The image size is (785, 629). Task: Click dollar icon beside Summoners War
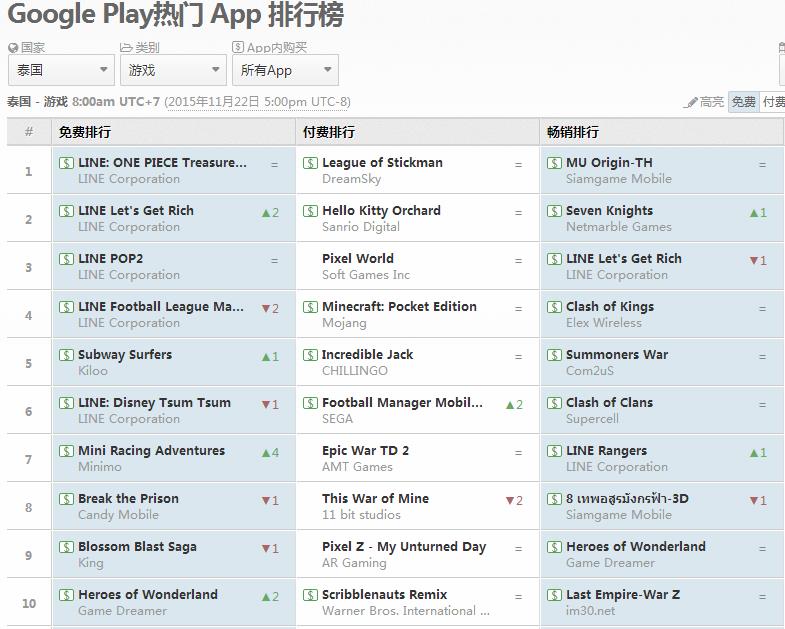554,355
